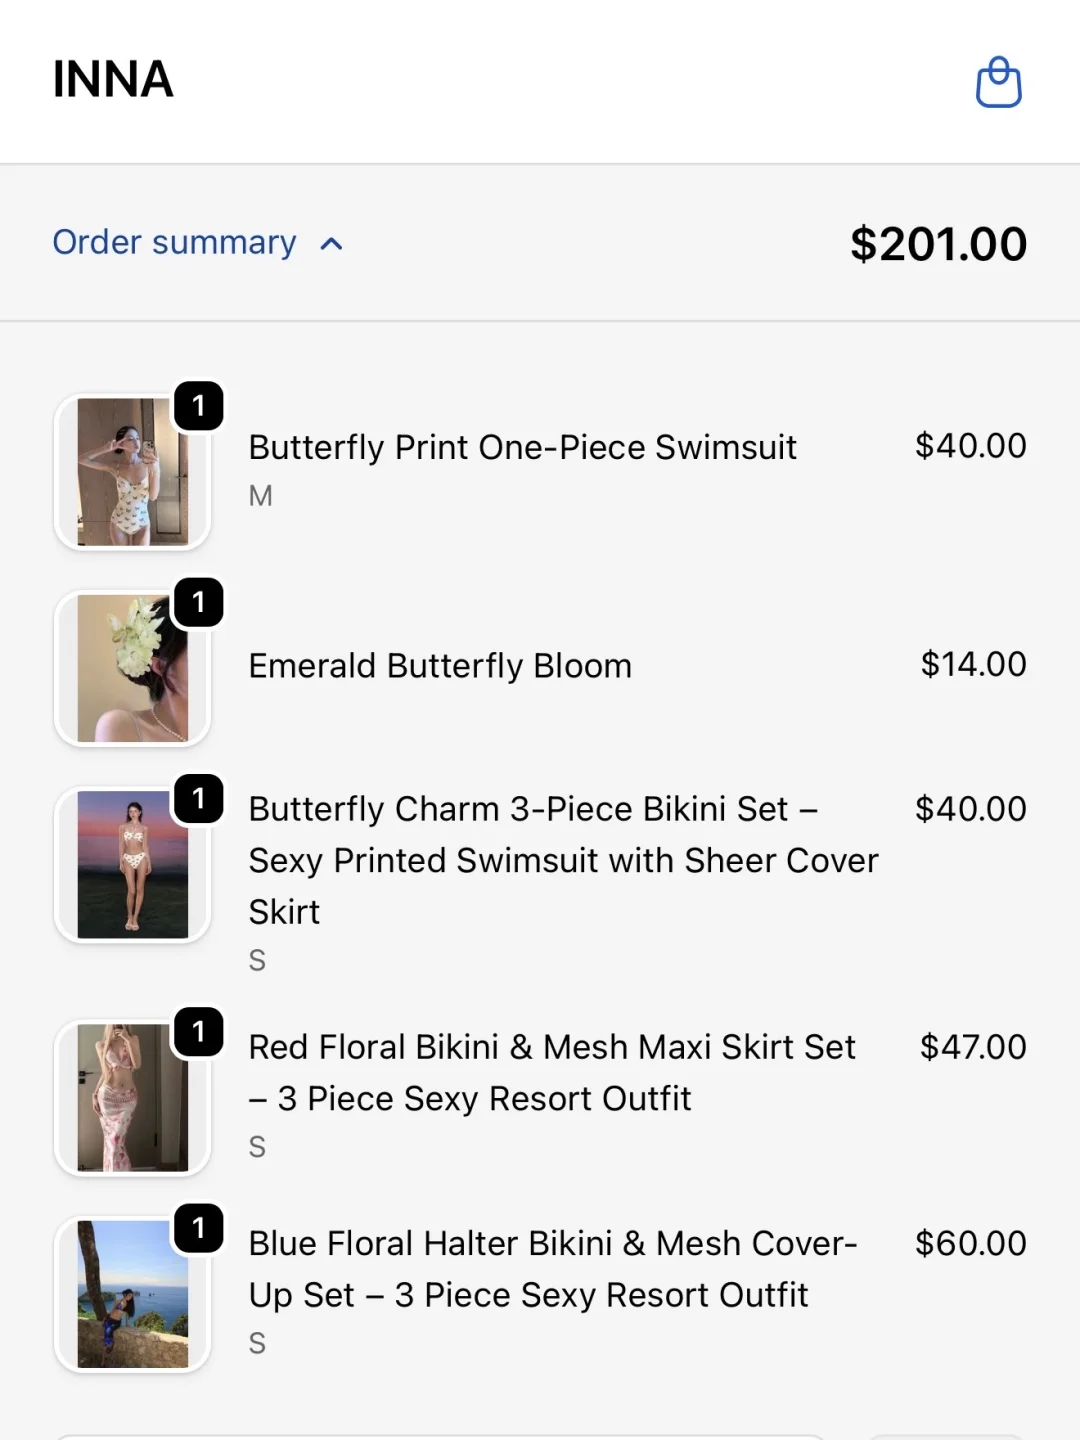This screenshot has width=1080, height=1440.
Task: Open the Butterfly Print One-Piece Swimsuit thumbnail
Action: coord(132,472)
